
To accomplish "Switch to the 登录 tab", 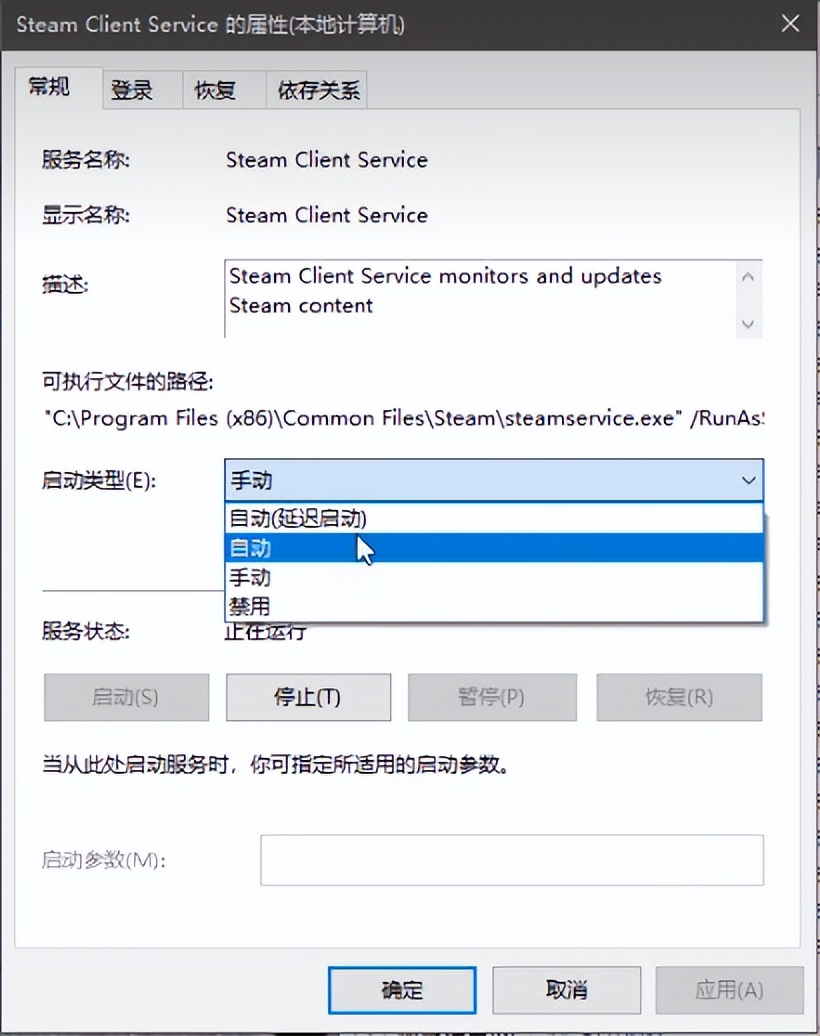I will [x=142, y=89].
